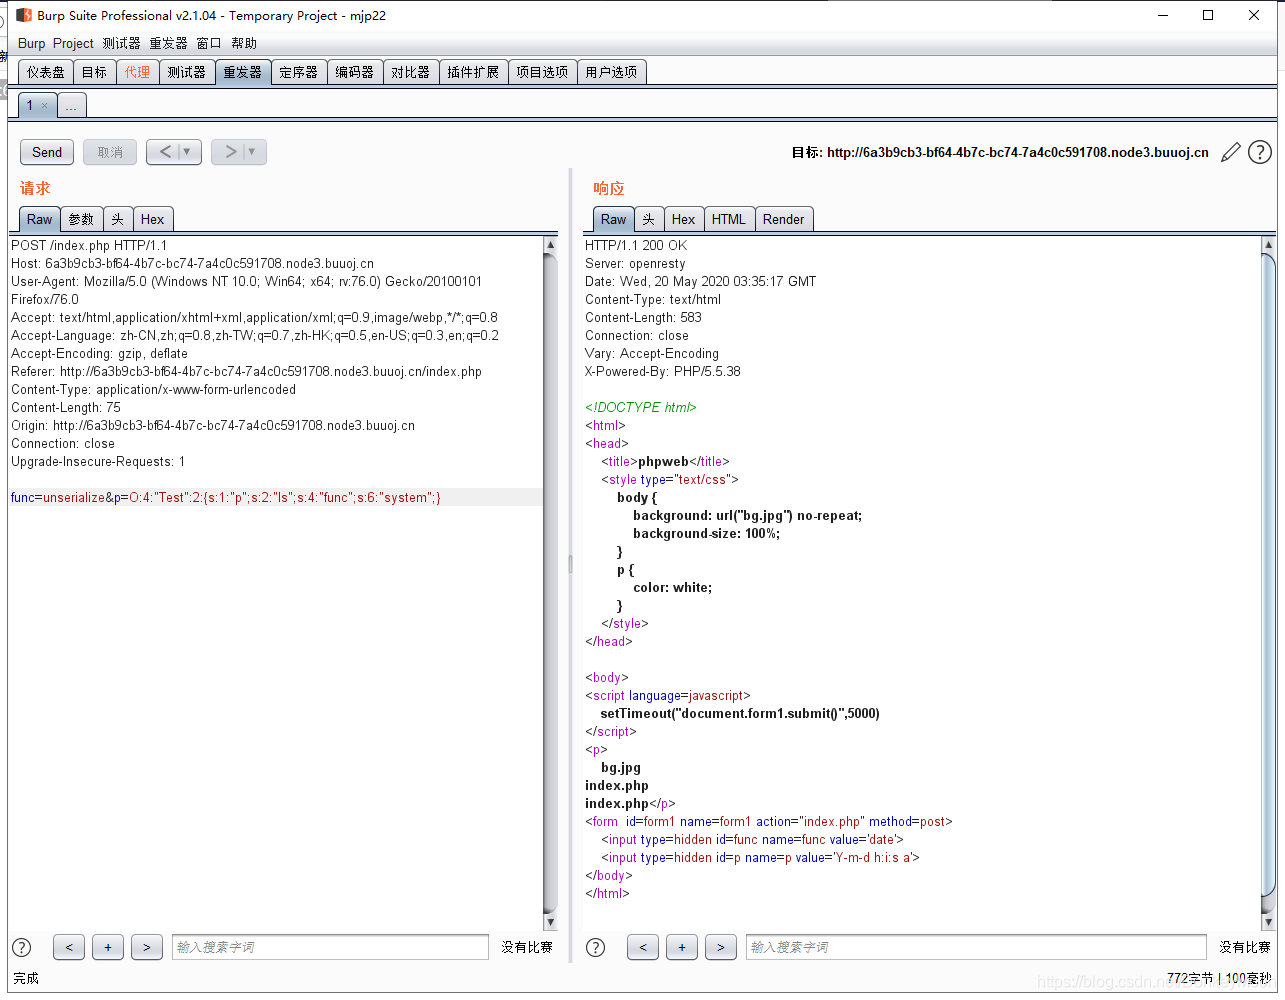The image size is (1285, 1000).
Task: Switch to the 定序器 tab
Action: [x=299, y=72]
